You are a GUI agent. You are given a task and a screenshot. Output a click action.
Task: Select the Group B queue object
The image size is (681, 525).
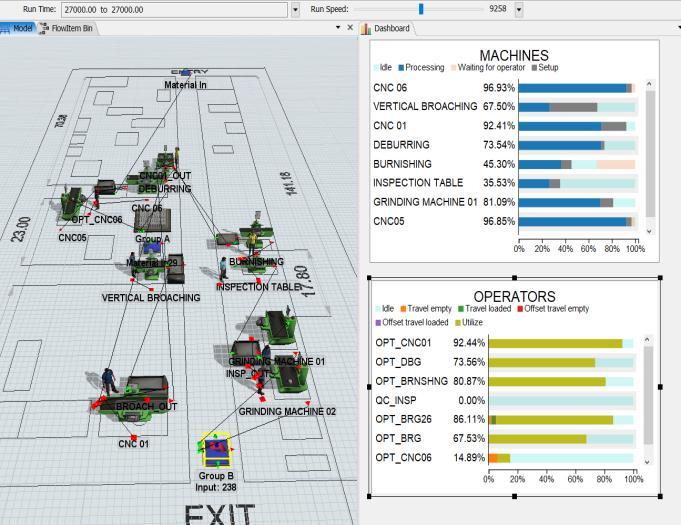pos(216,450)
